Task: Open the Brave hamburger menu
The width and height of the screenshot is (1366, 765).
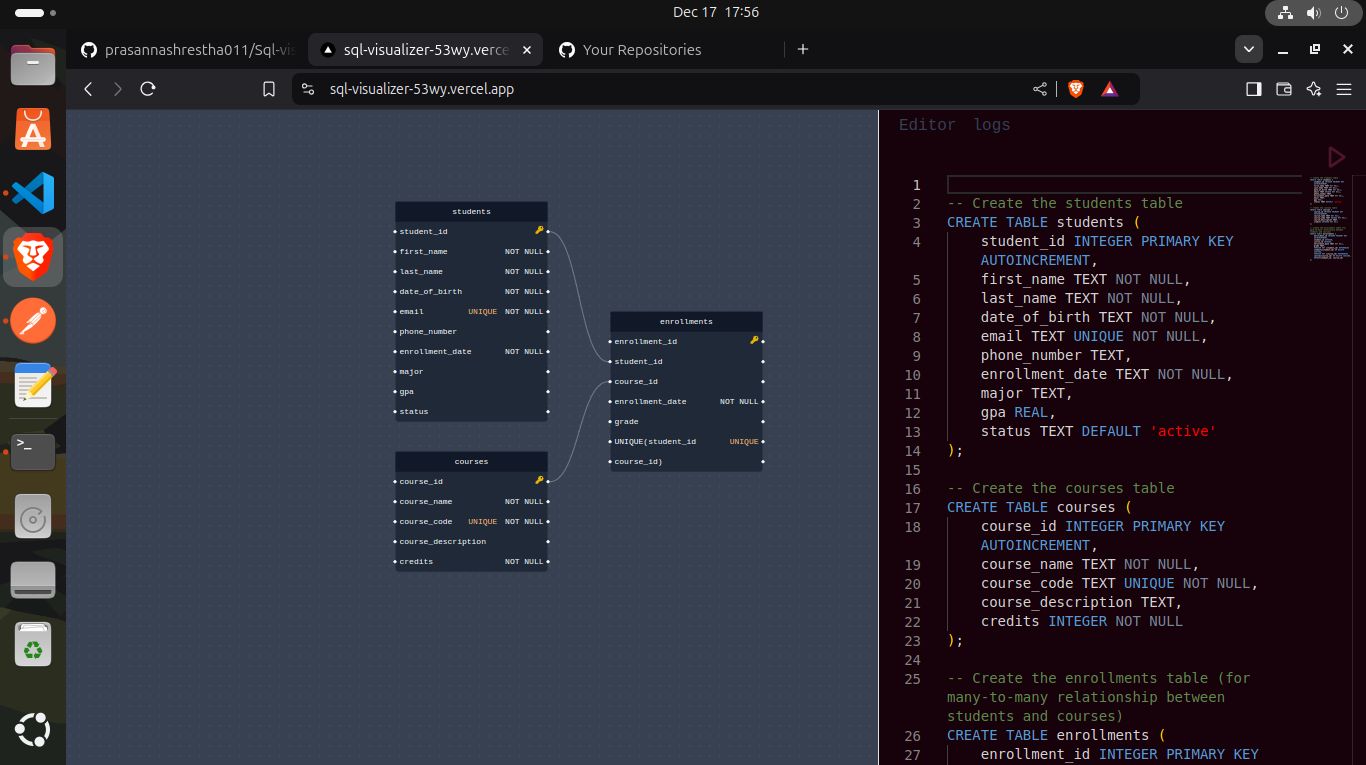Action: [x=1345, y=89]
